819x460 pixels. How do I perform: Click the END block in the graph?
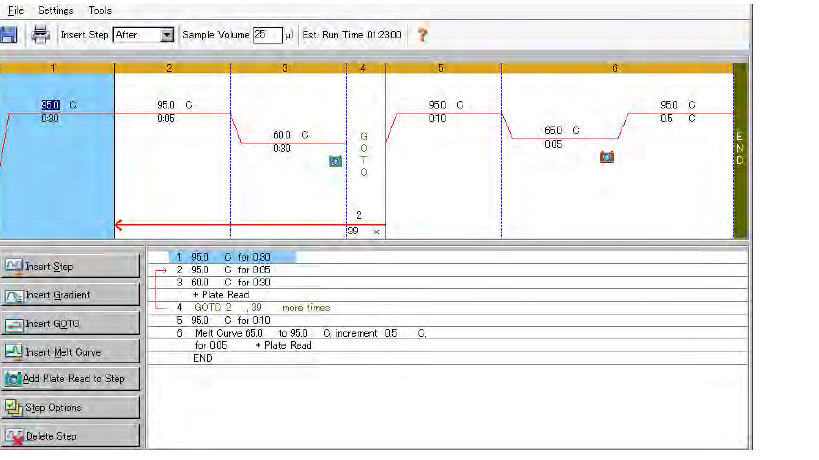740,151
